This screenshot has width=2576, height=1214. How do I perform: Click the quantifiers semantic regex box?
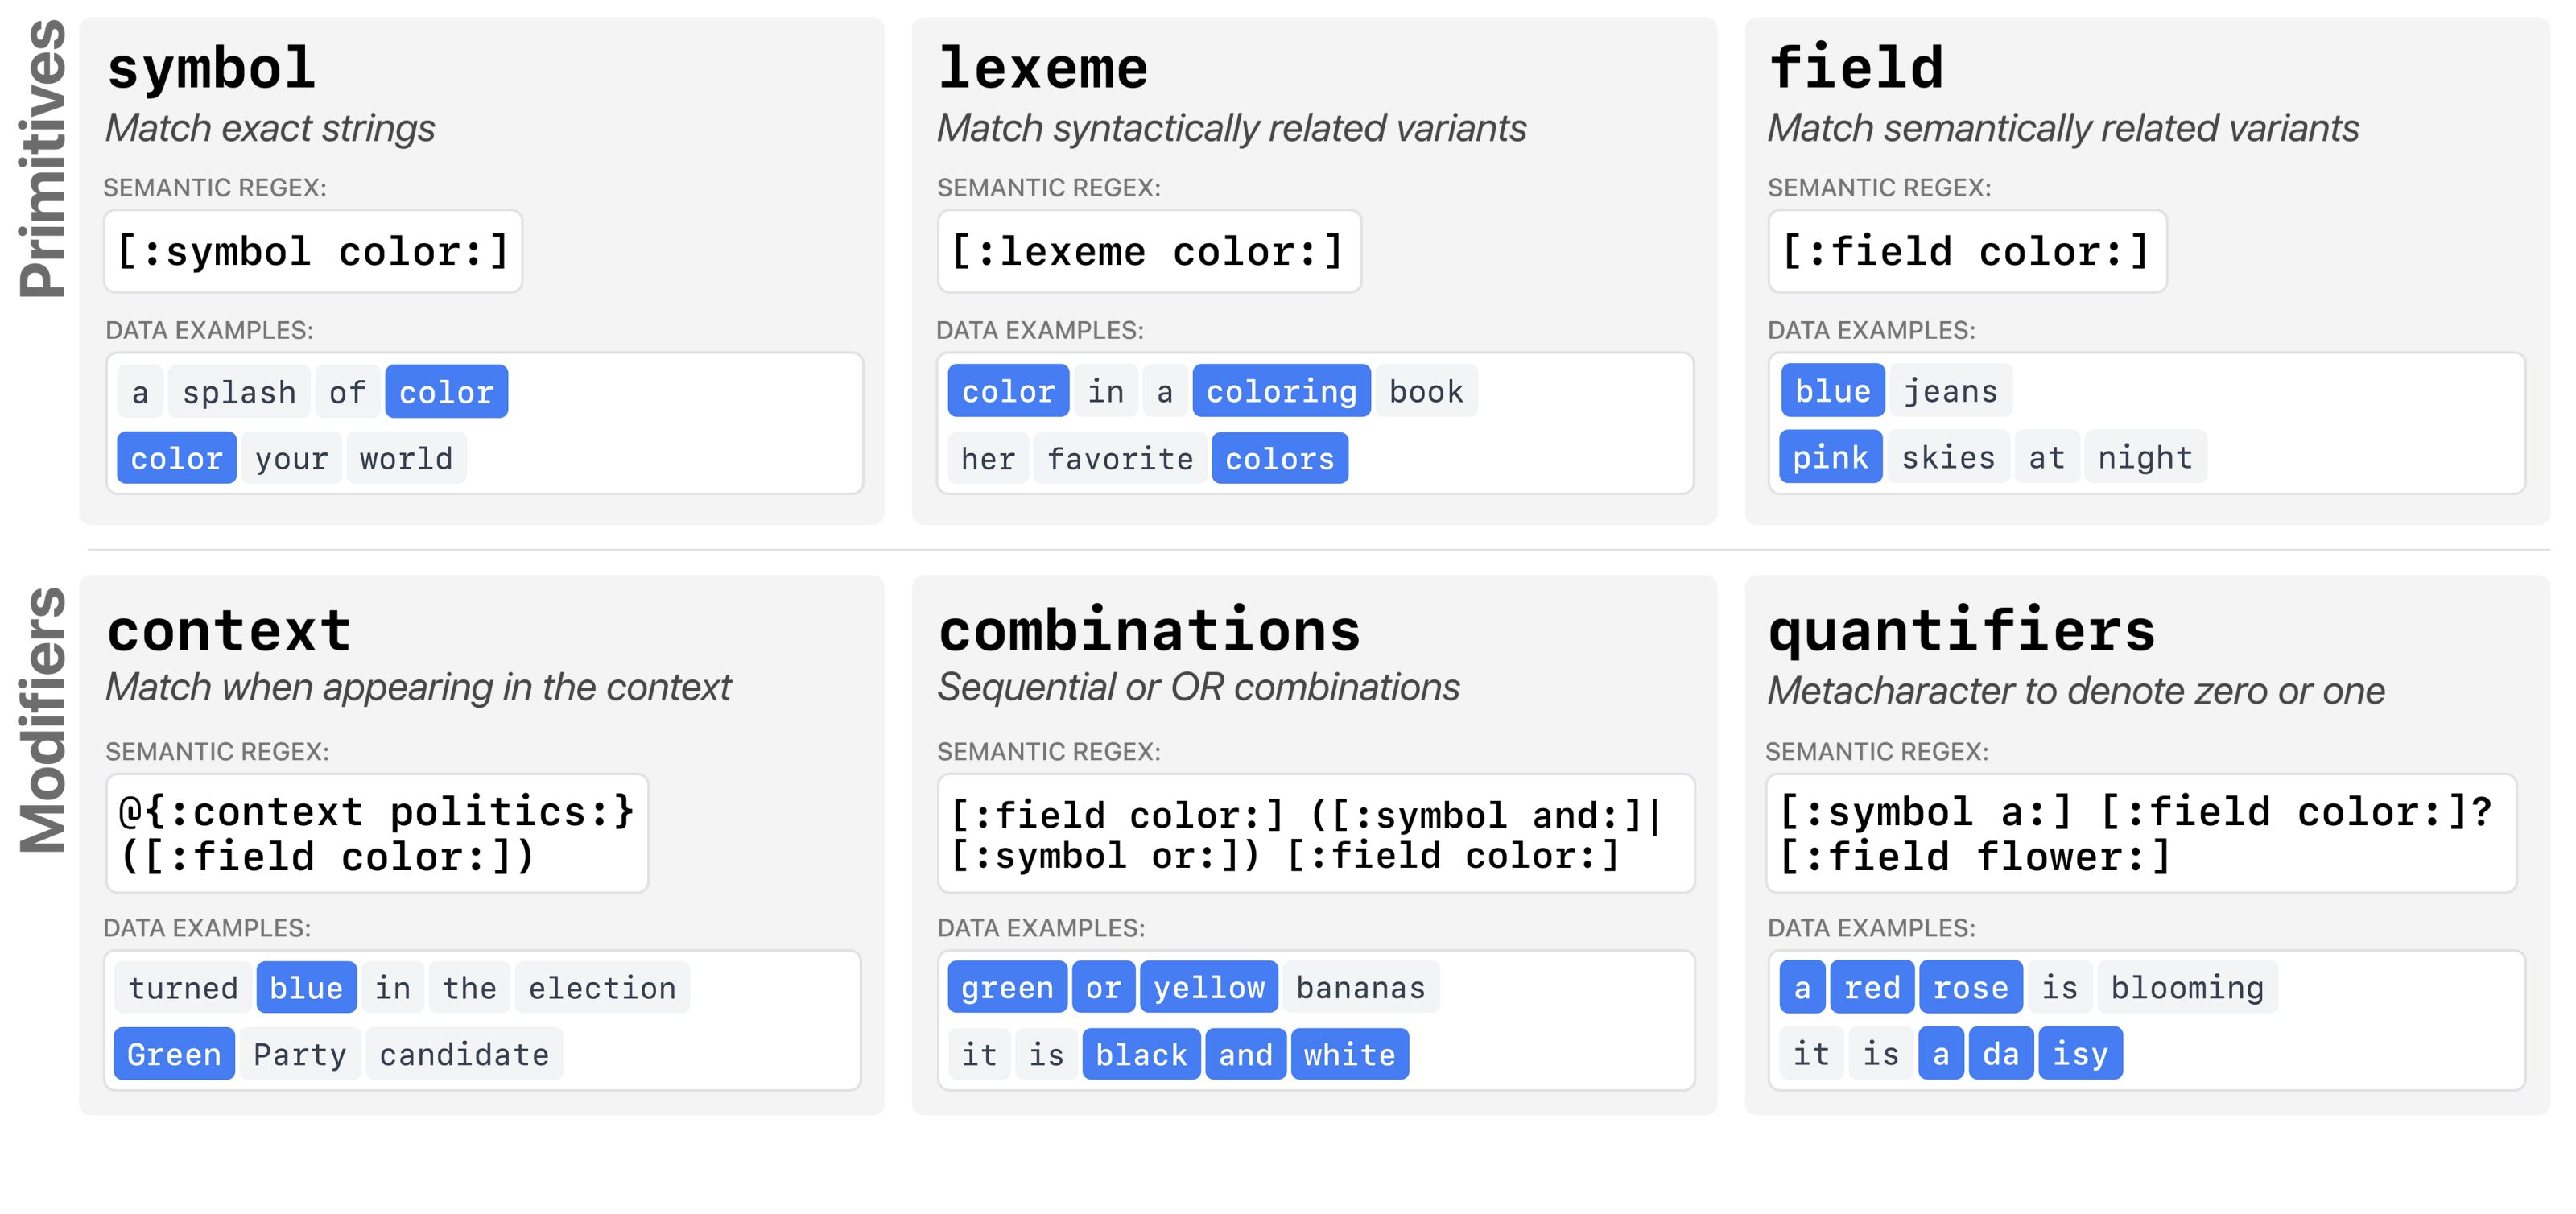(2140, 833)
